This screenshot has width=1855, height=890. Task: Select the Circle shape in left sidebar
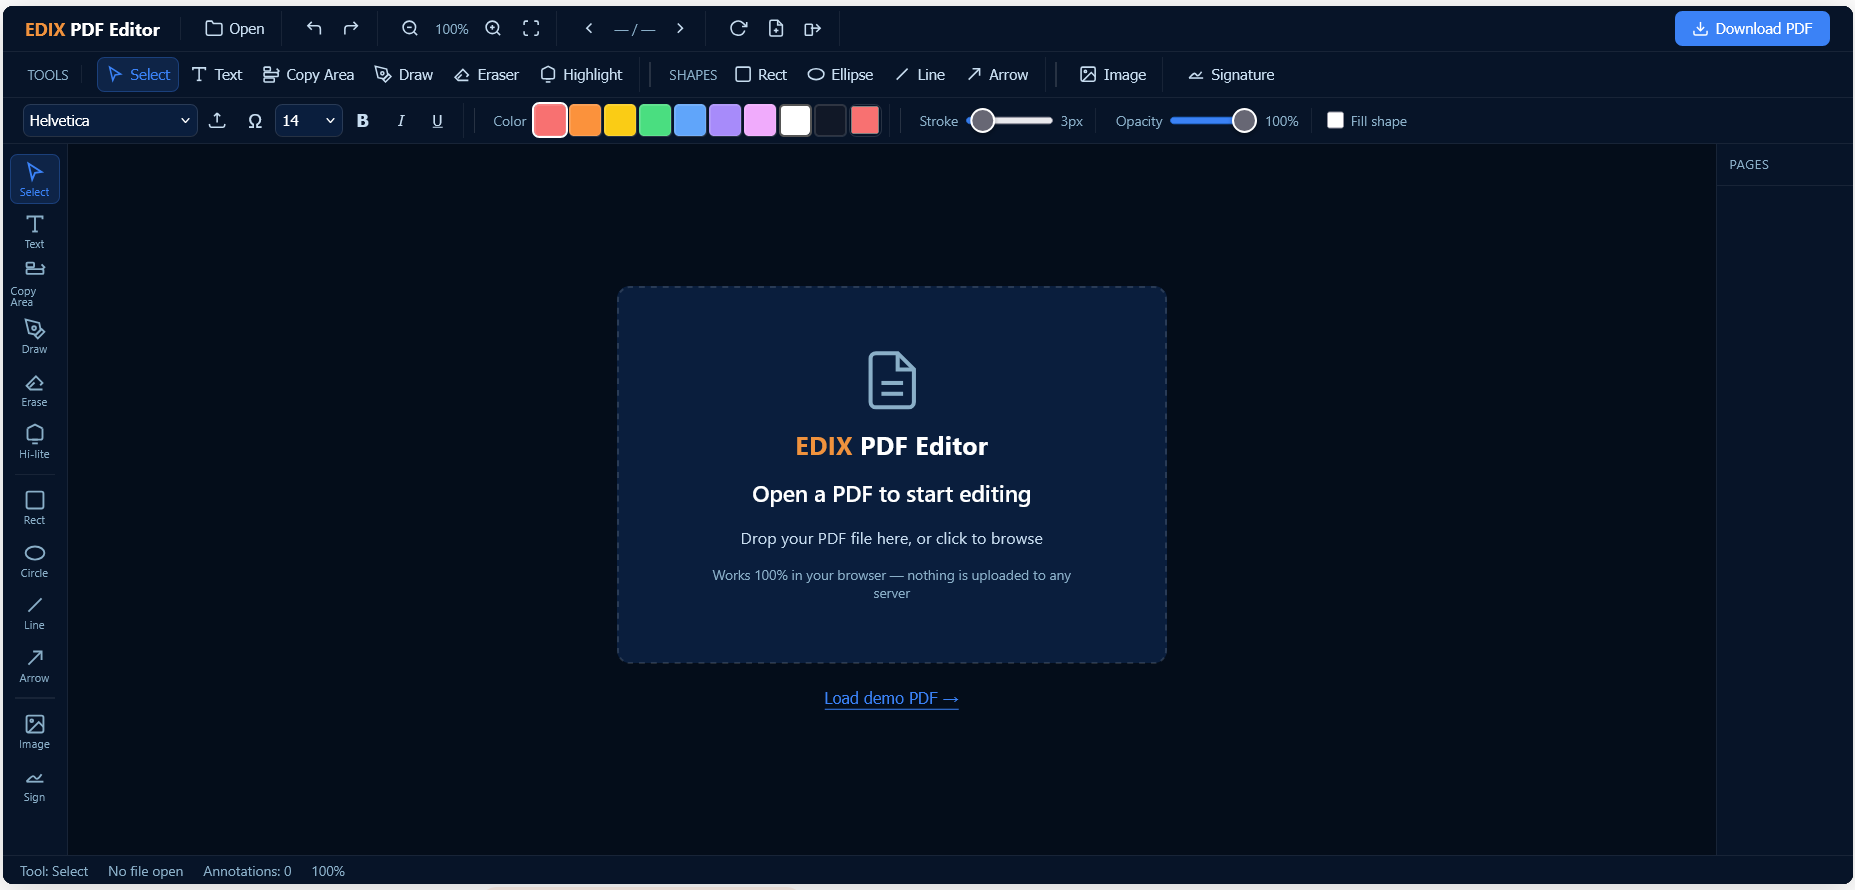[x=34, y=561]
